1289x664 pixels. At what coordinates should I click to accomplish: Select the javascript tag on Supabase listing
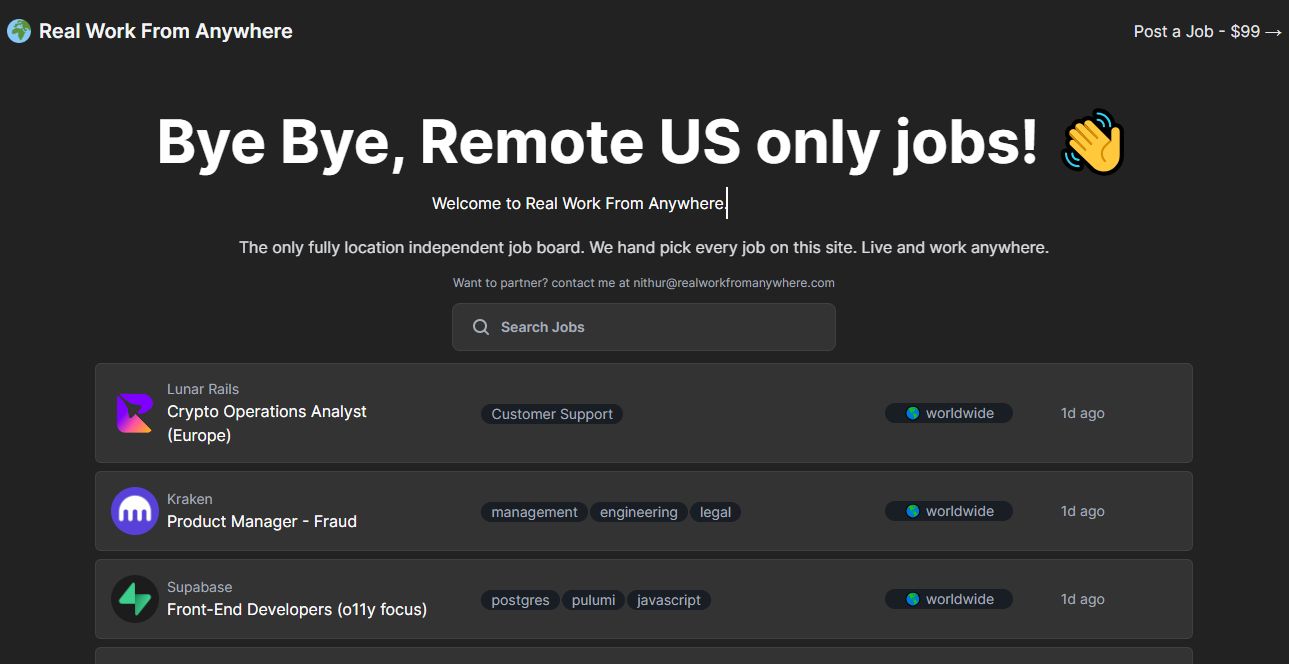tap(668, 599)
